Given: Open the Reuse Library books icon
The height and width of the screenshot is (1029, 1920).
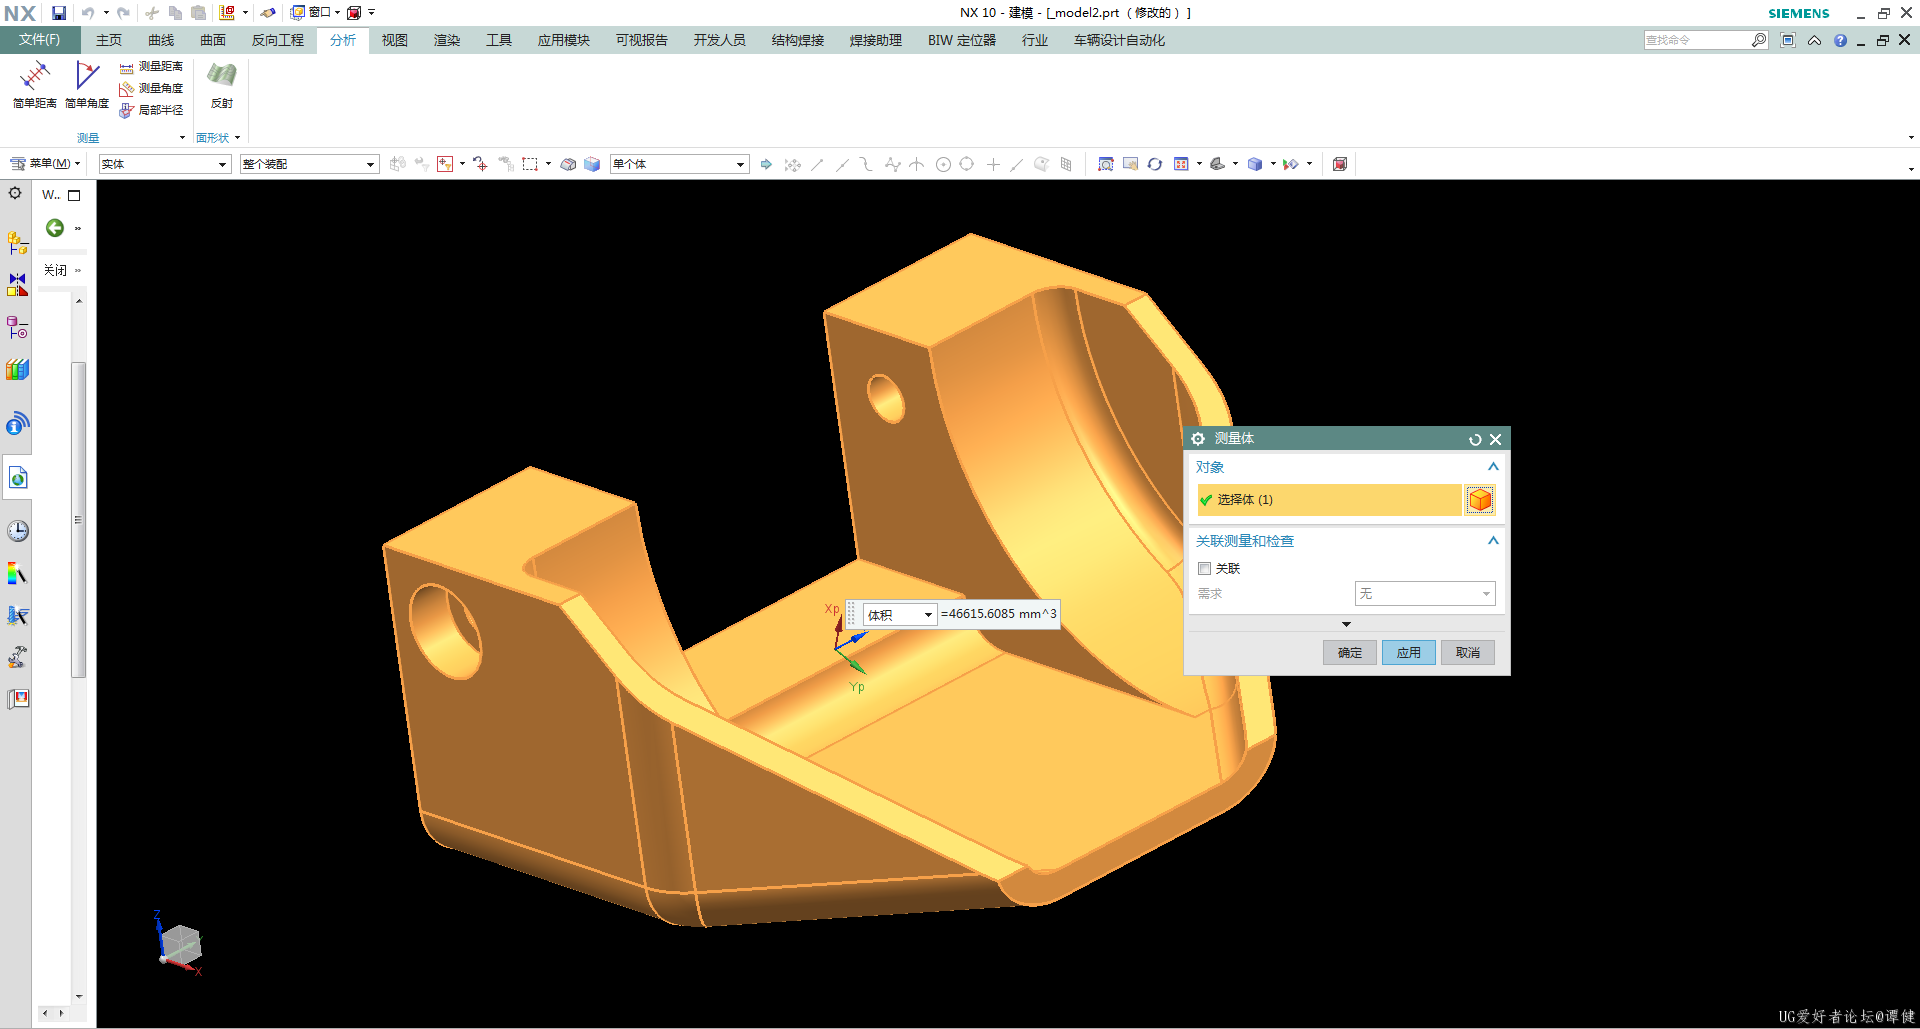Looking at the screenshot, I should pos(17,370).
